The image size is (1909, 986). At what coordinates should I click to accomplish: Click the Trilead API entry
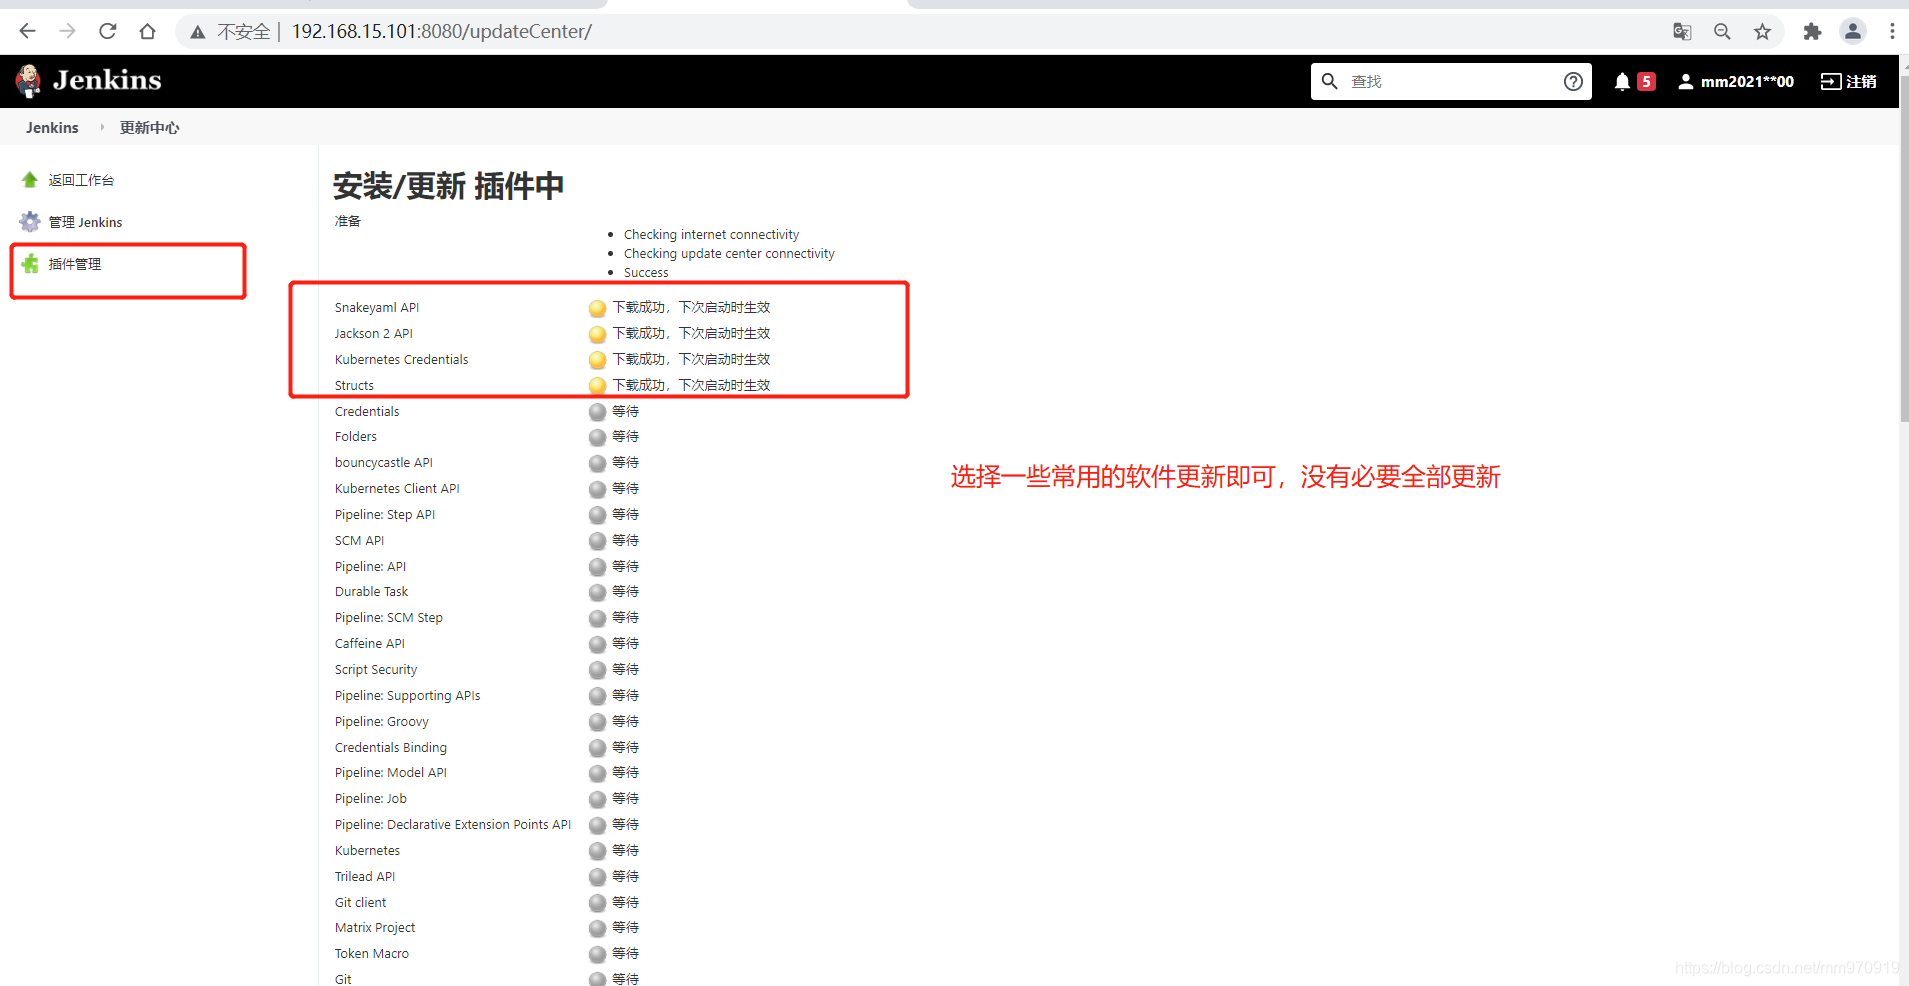[365, 877]
